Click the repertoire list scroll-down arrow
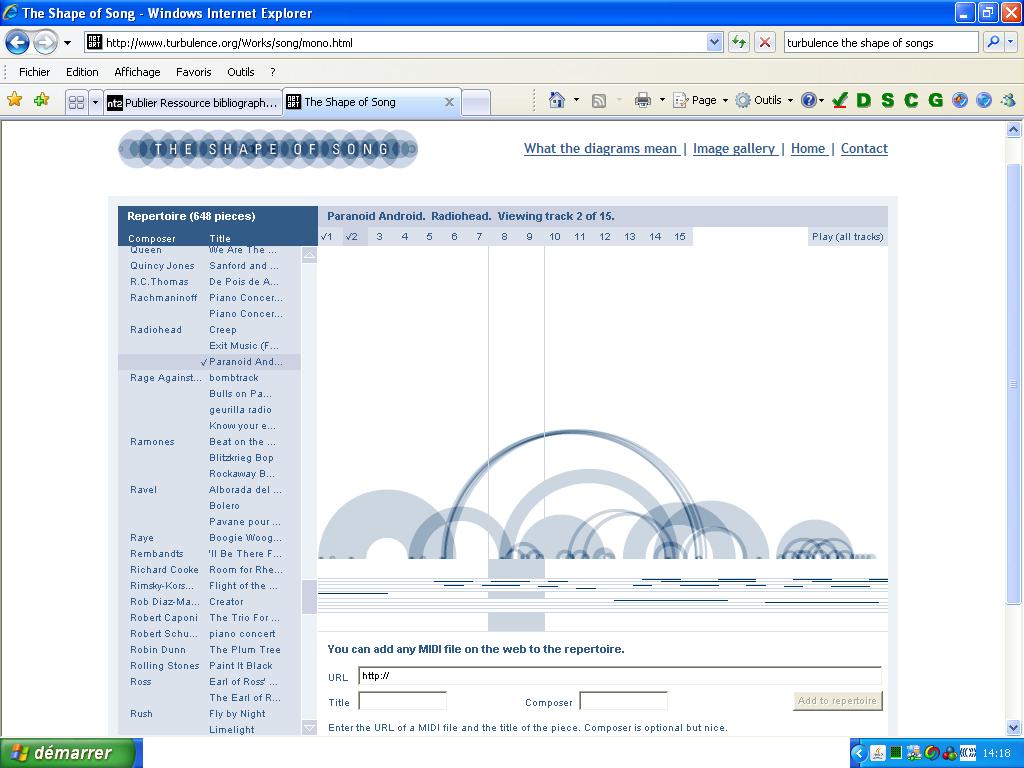The height and width of the screenshot is (768, 1024). pyautogui.click(x=310, y=728)
